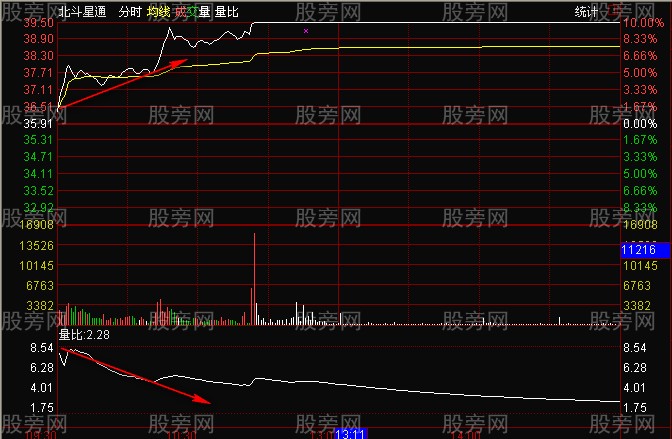Click the 39.50 limit-up price label

[39, 23]
